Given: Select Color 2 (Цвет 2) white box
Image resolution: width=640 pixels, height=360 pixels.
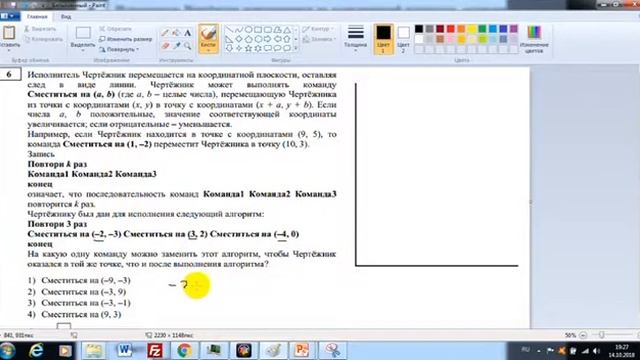Looking at the screenshot, I should 403,33.
